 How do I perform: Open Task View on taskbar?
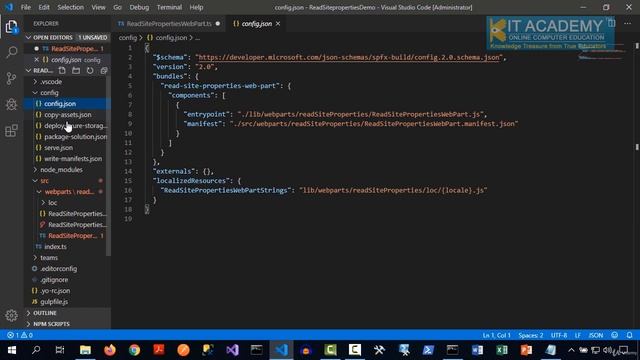[60, 350]
